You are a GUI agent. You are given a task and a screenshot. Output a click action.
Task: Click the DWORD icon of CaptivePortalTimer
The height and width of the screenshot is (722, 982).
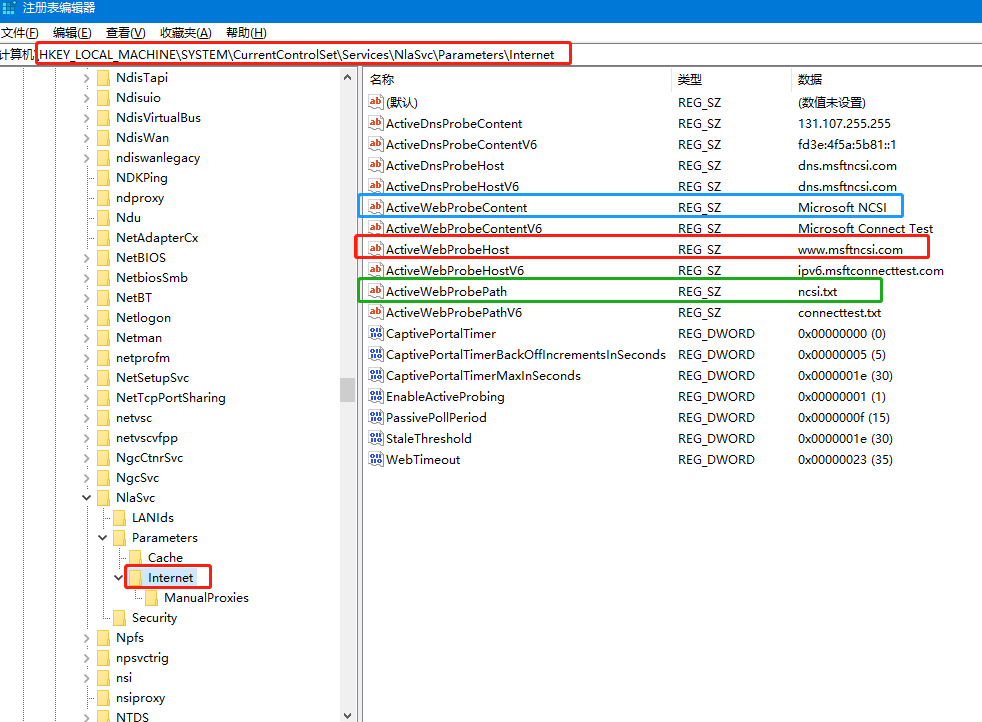coord(375,333)
